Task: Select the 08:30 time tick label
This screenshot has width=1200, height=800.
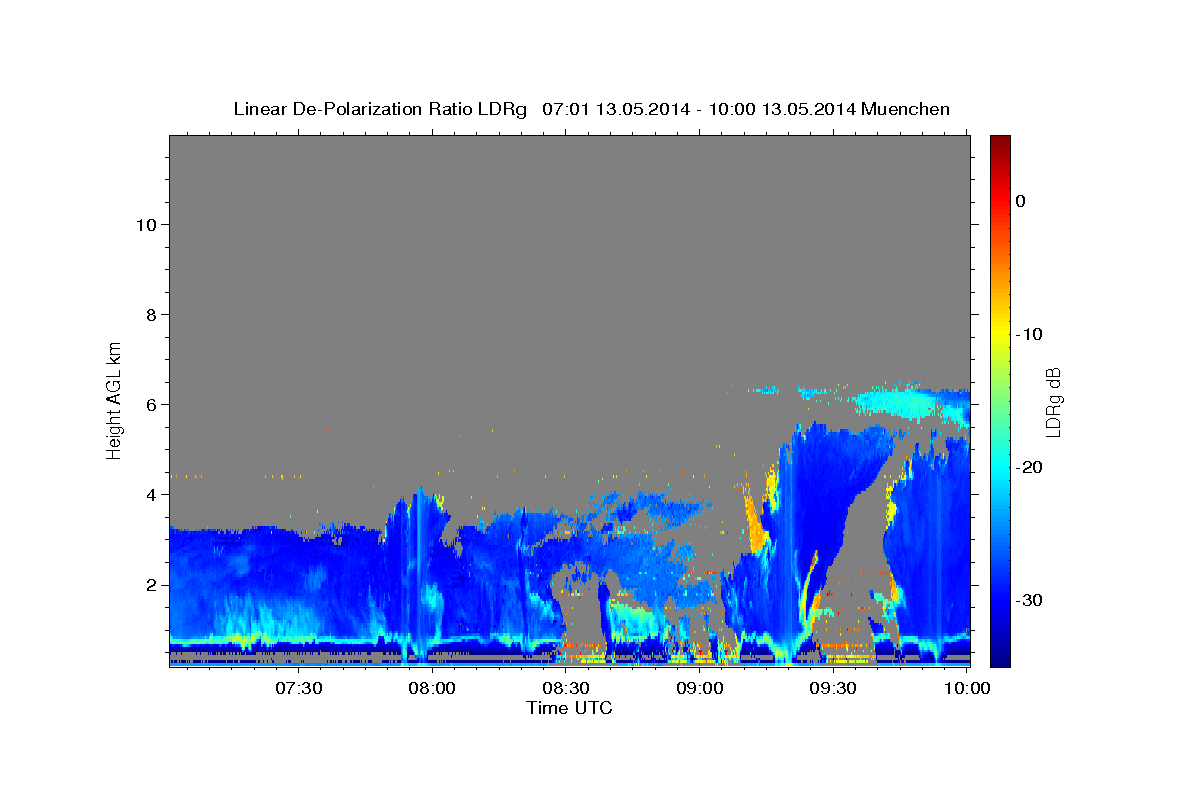Action: point(566,688)
